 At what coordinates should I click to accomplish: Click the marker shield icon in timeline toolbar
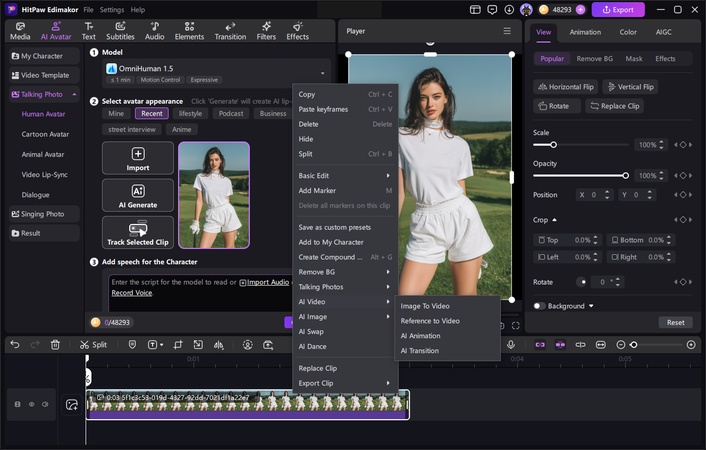point(132,345)
